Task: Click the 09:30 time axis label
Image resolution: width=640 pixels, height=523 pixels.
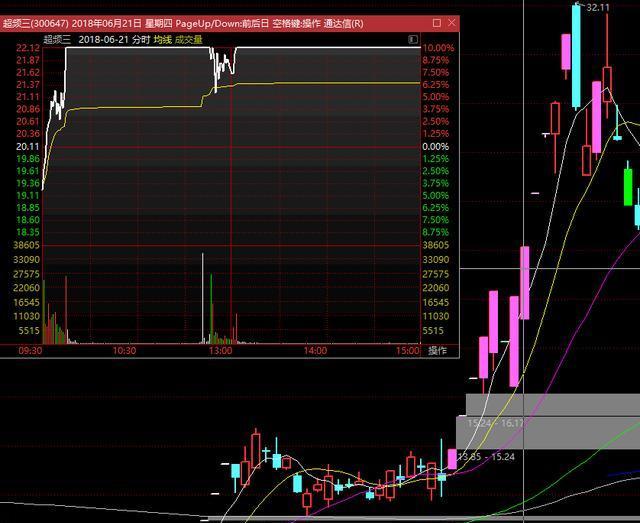Action: (30, 351)
